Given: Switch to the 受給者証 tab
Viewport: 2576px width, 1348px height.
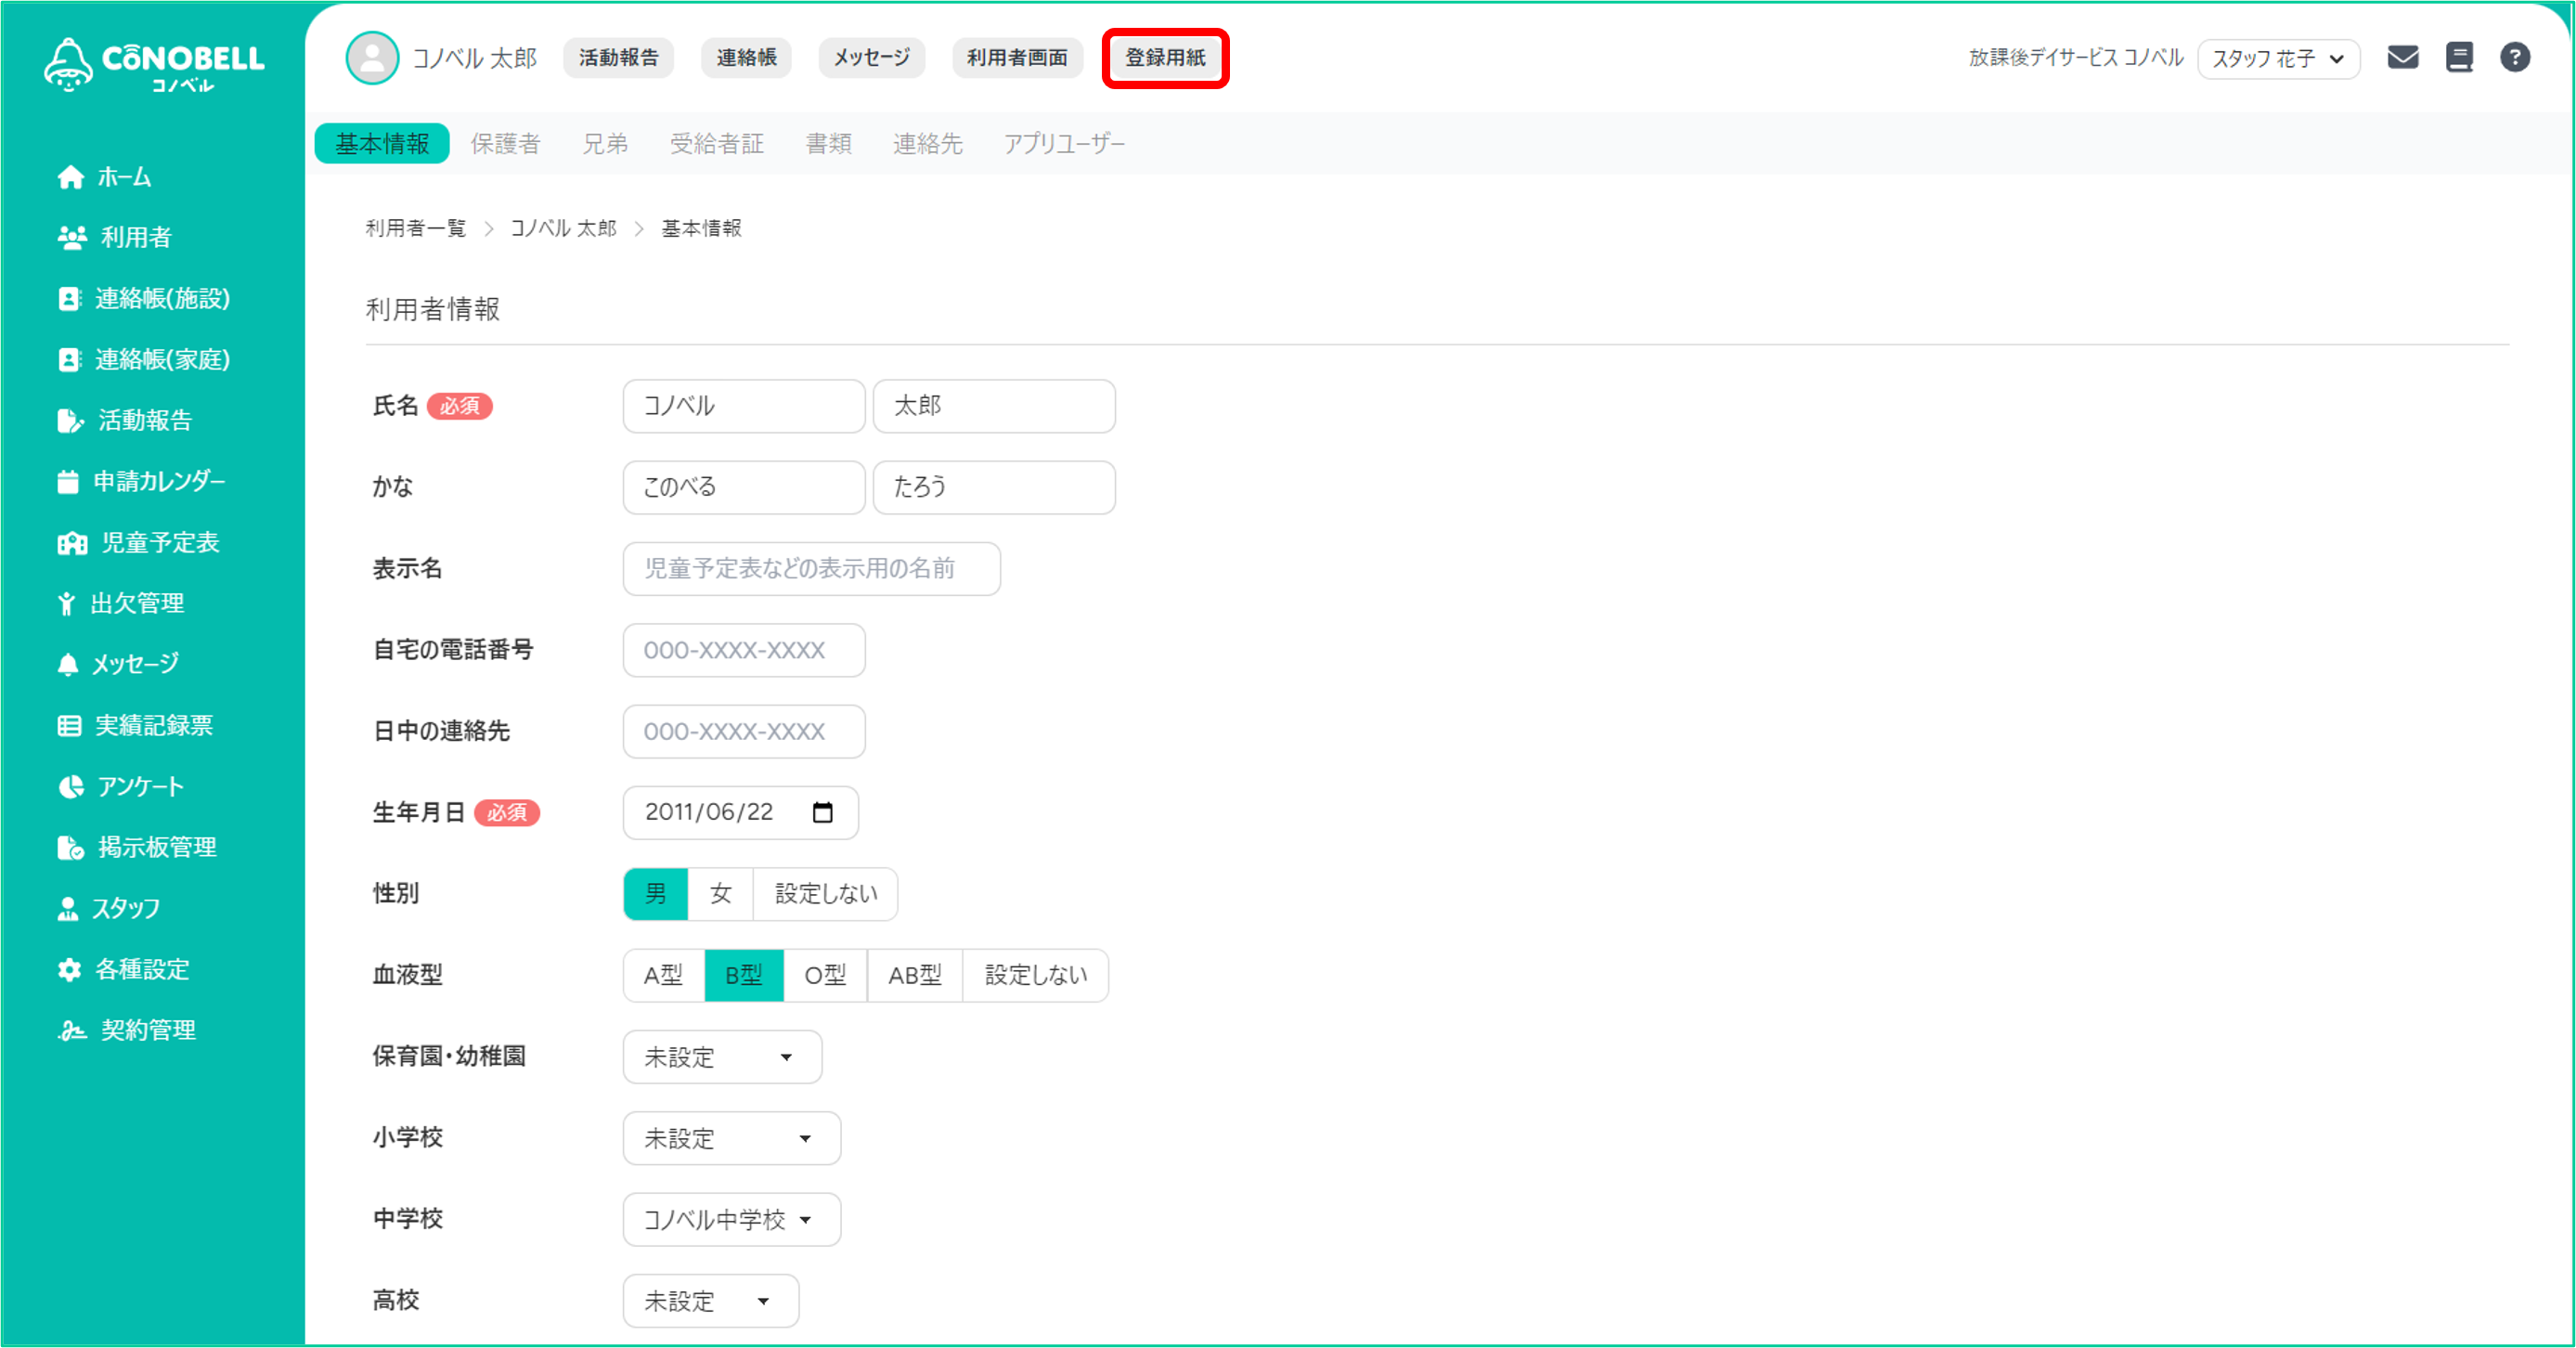Looking at the screenshot, I should click(716, 143).
